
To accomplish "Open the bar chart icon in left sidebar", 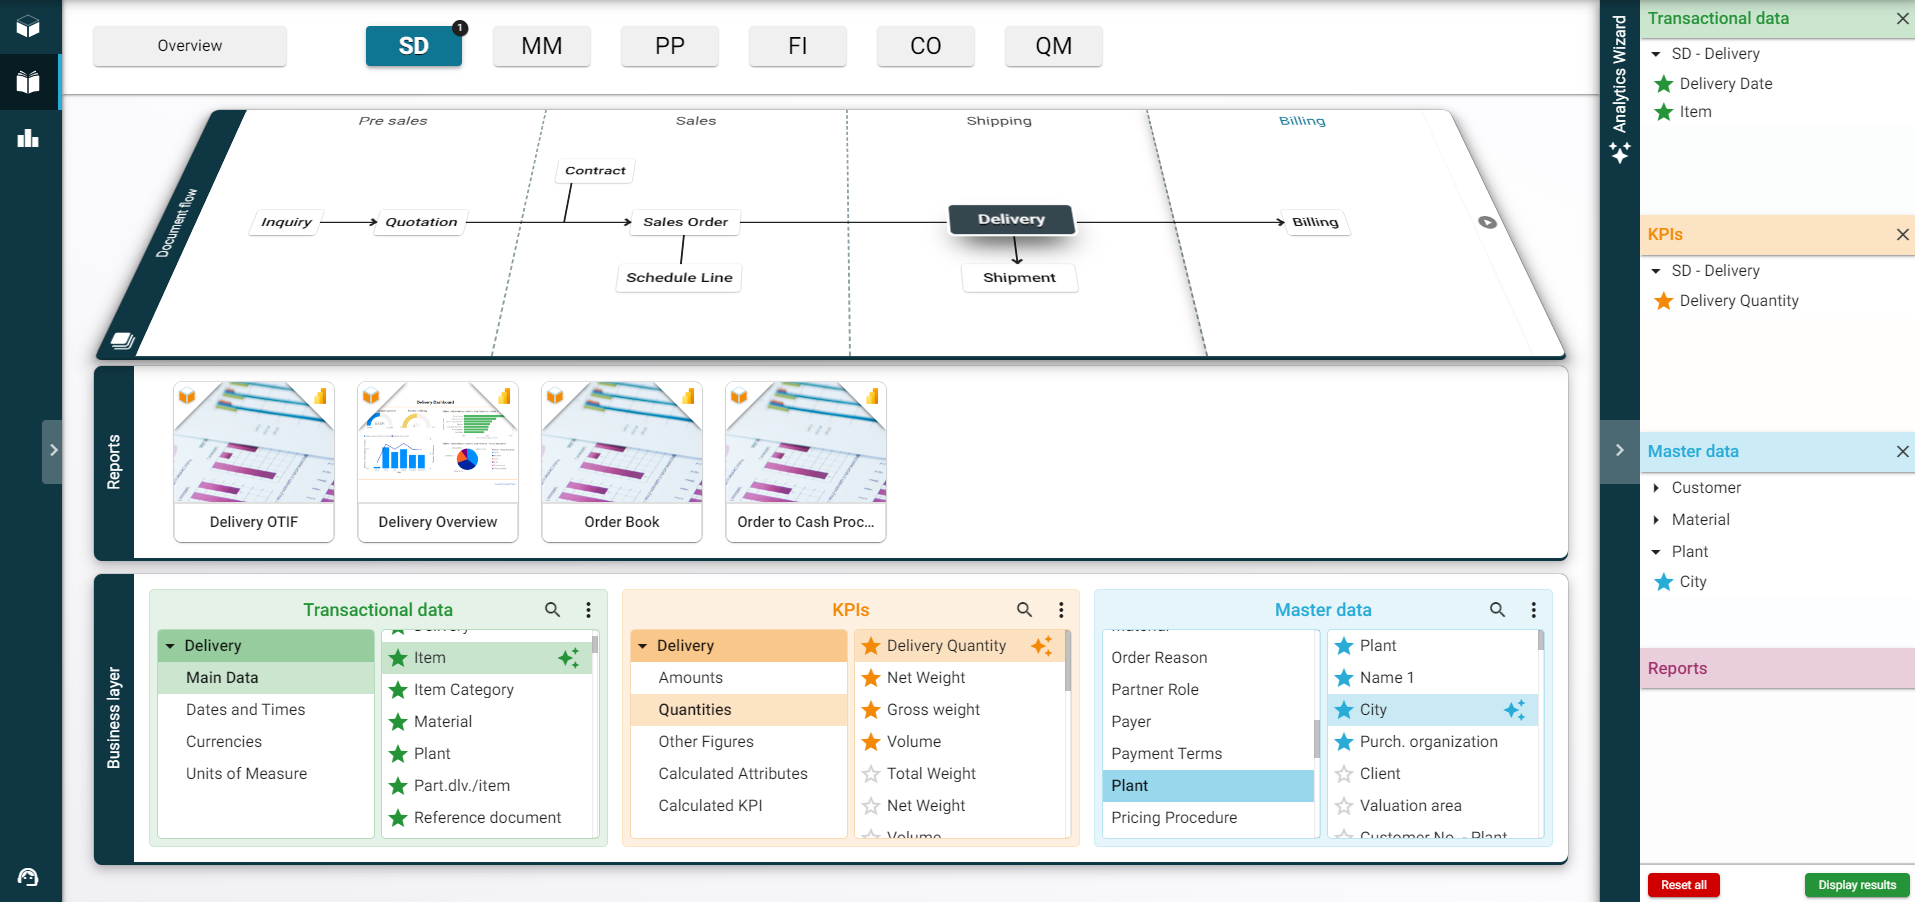I will point(28,138).
